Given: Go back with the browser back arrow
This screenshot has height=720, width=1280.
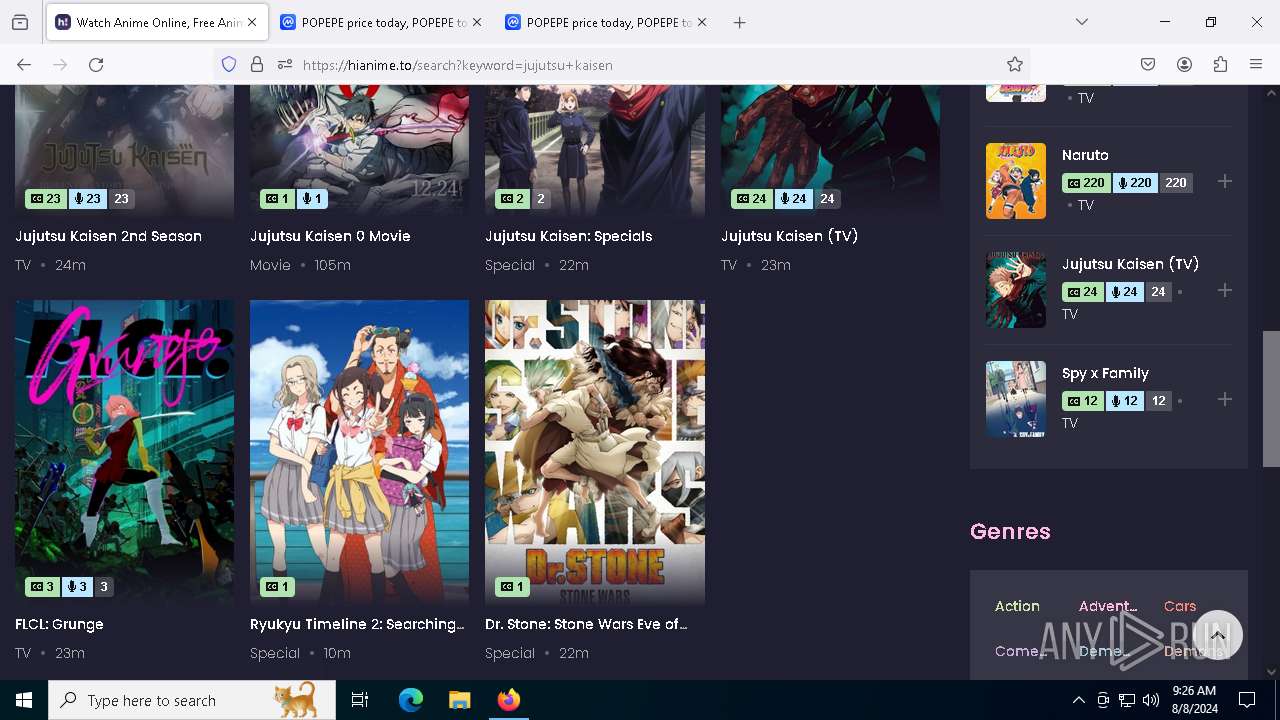Looking at the screenshot, I should 24,65.
